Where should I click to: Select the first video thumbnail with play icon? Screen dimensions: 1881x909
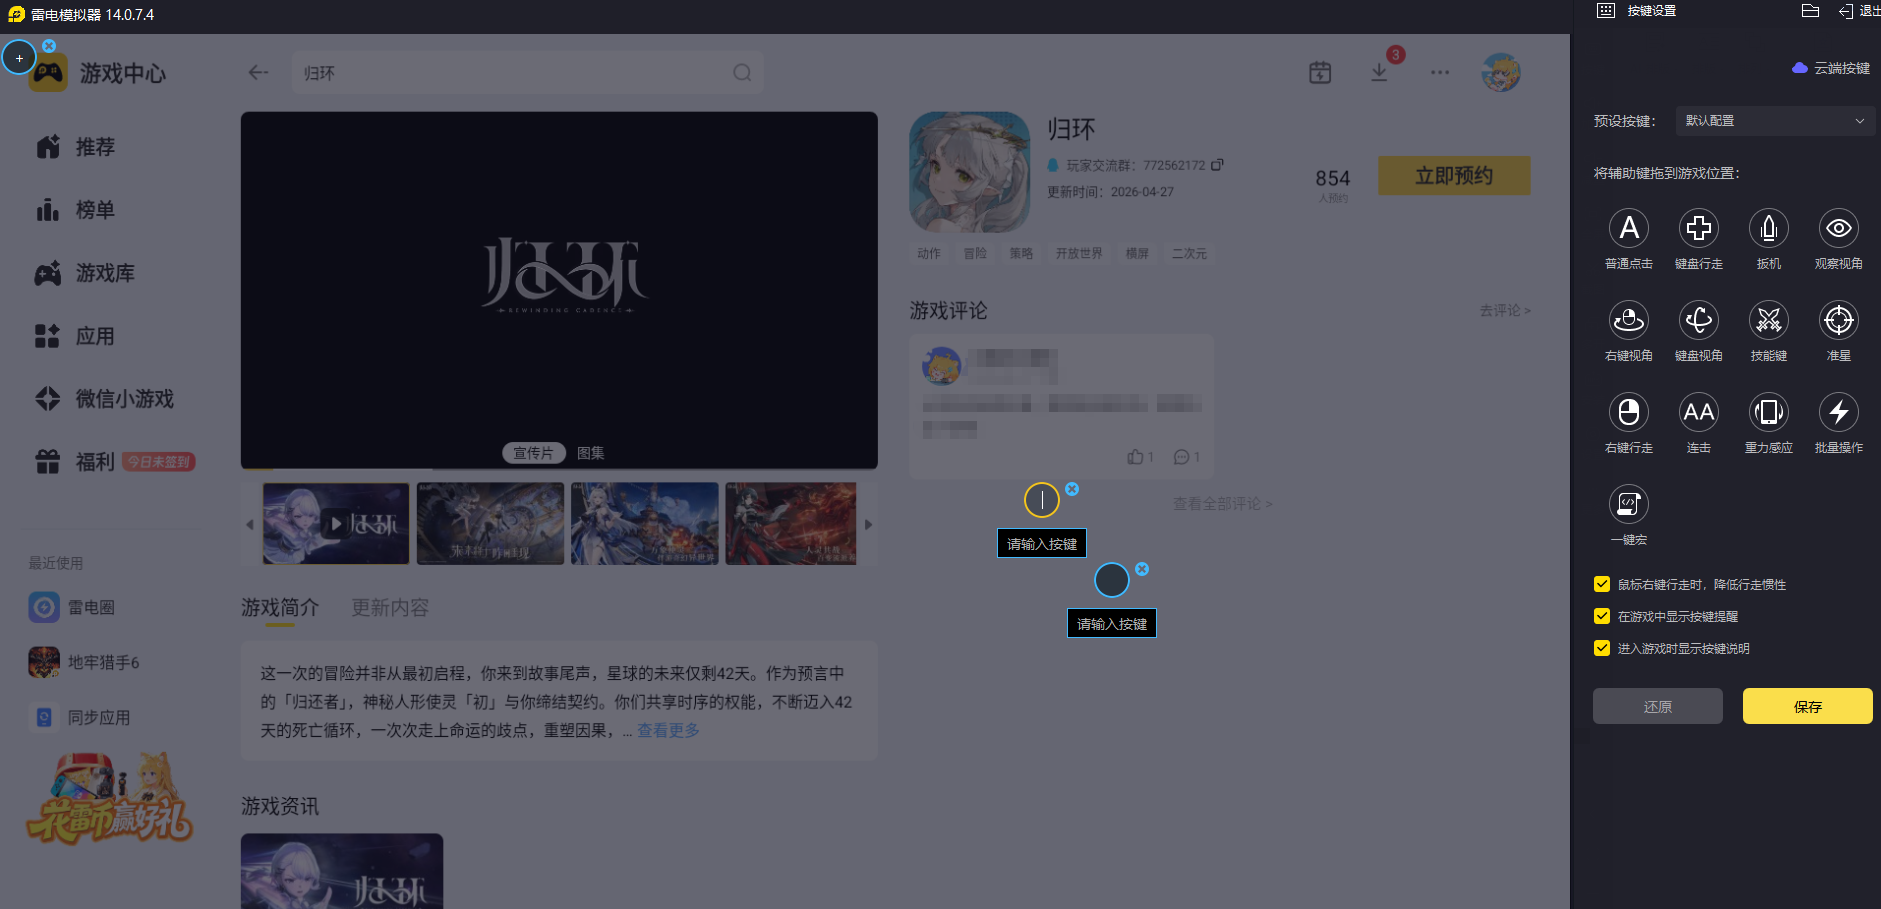(336, 524)
